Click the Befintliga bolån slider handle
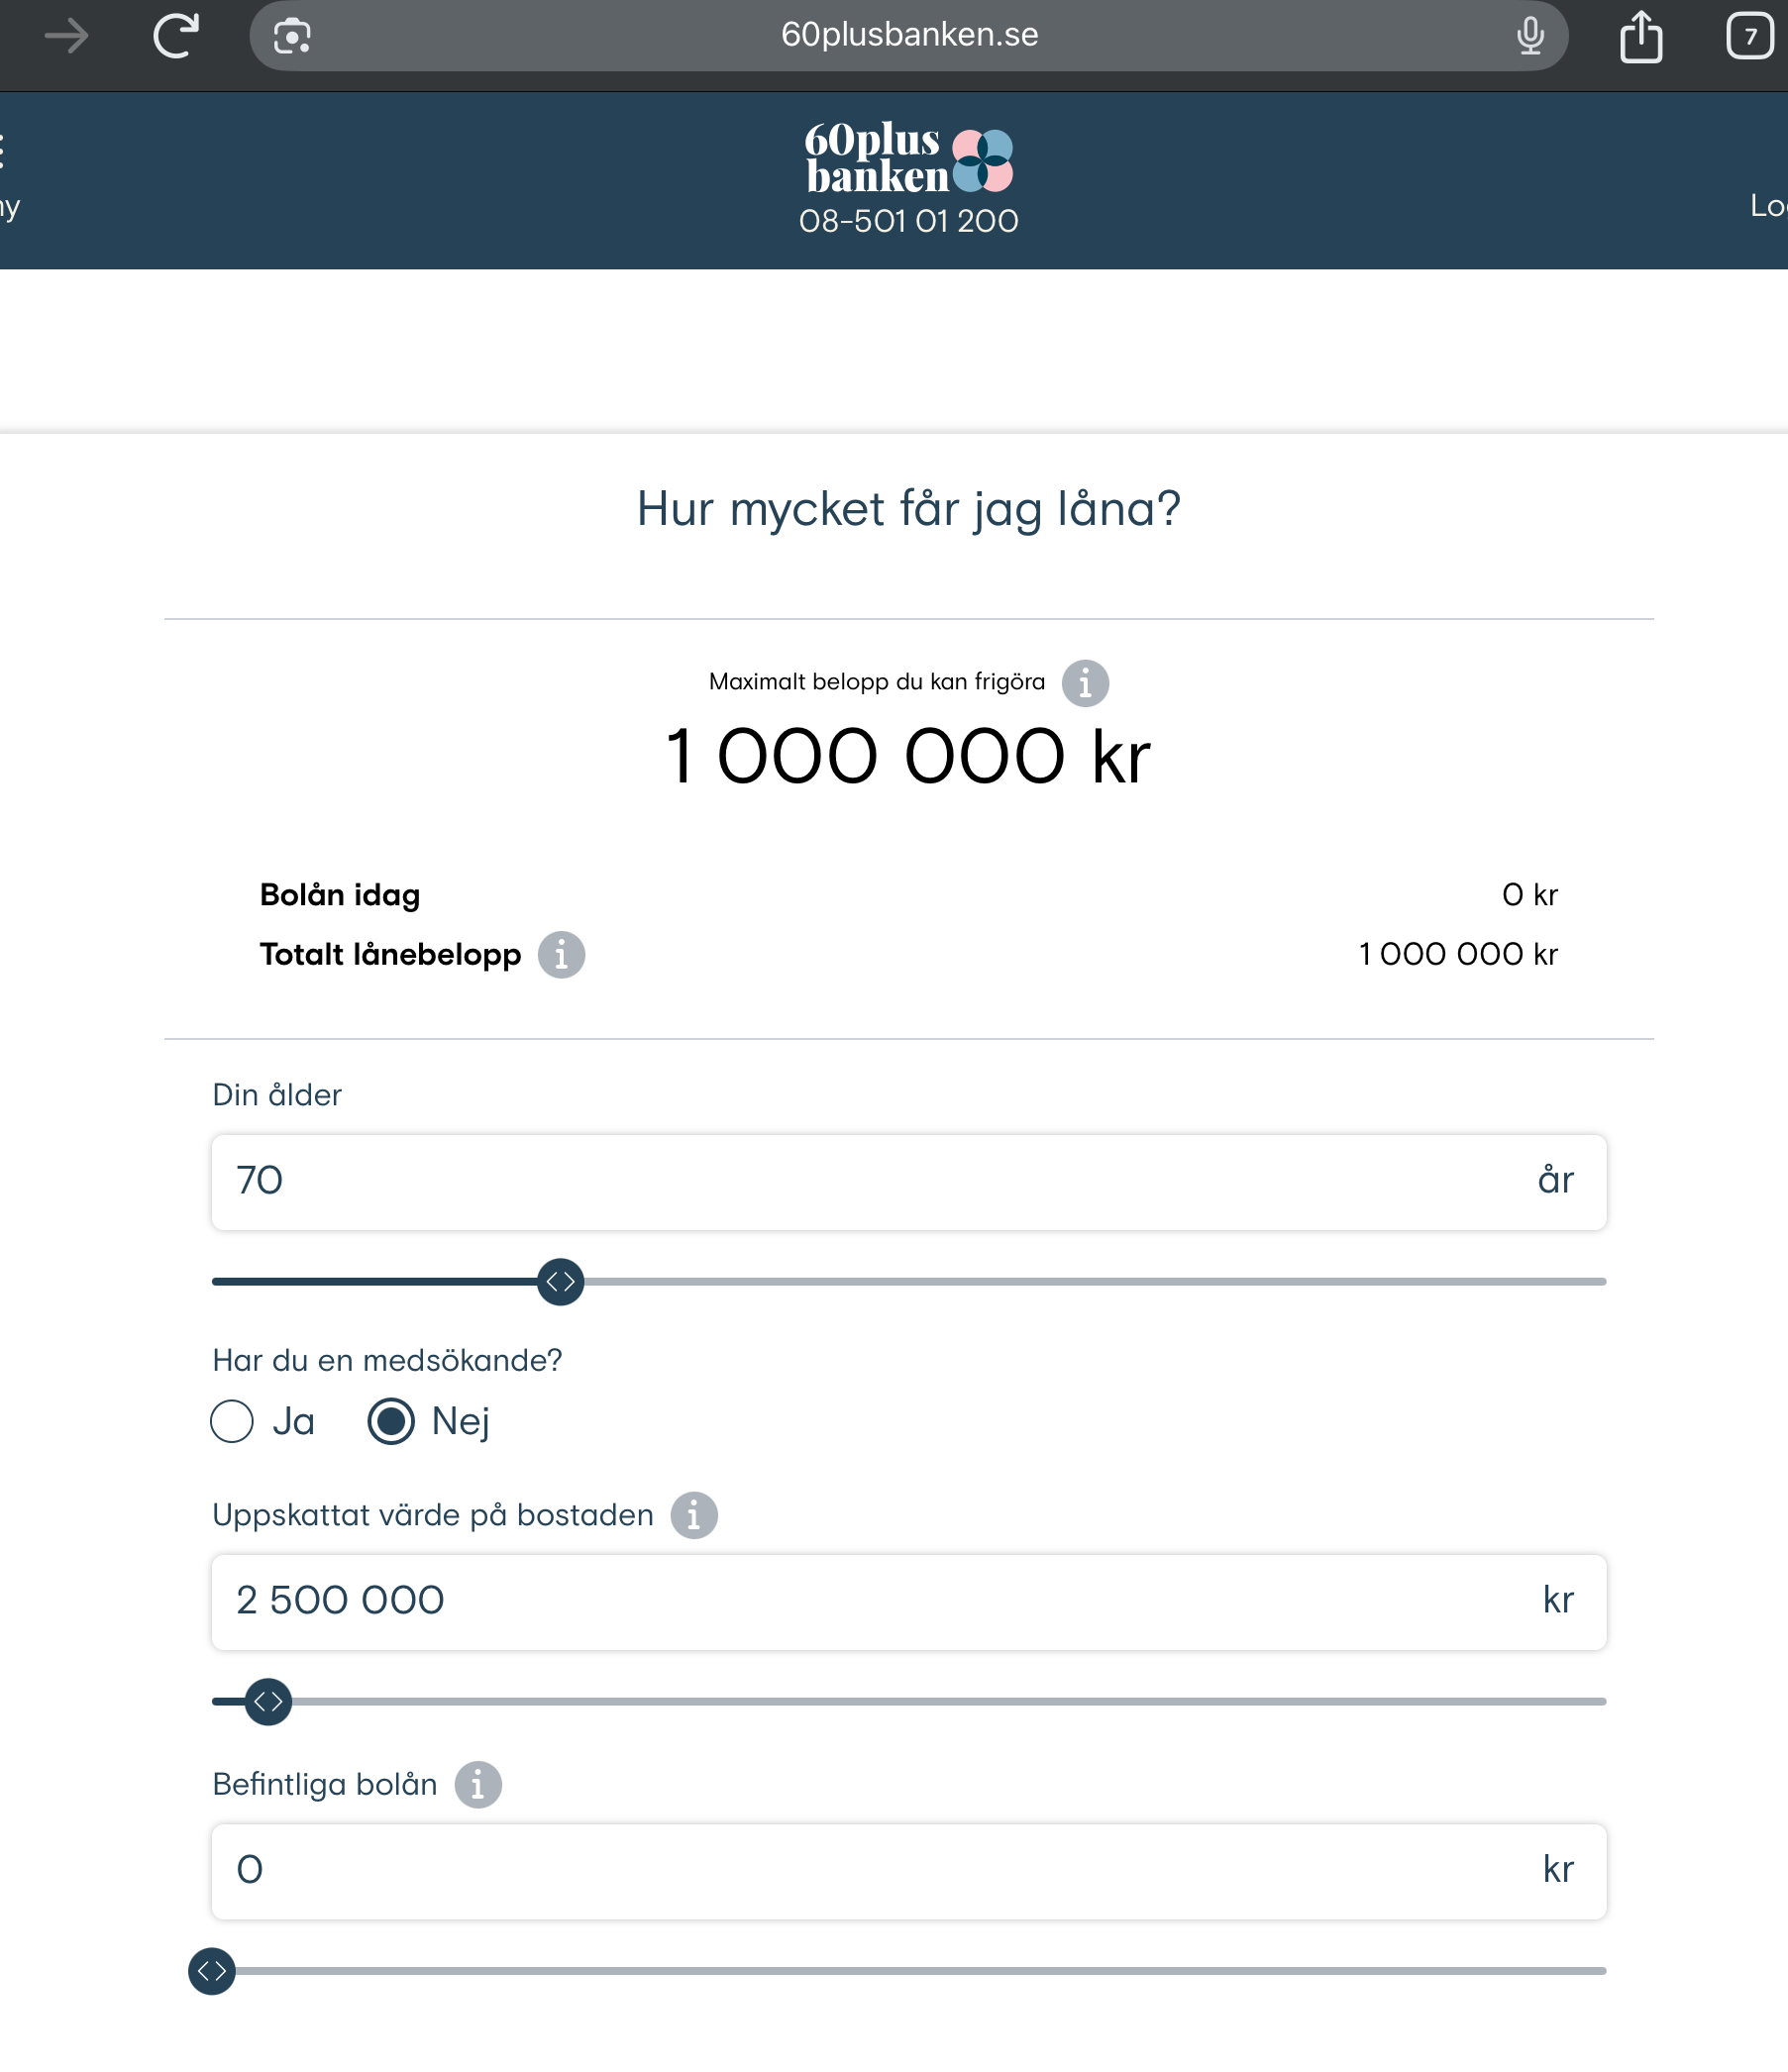 [212, 1971]
